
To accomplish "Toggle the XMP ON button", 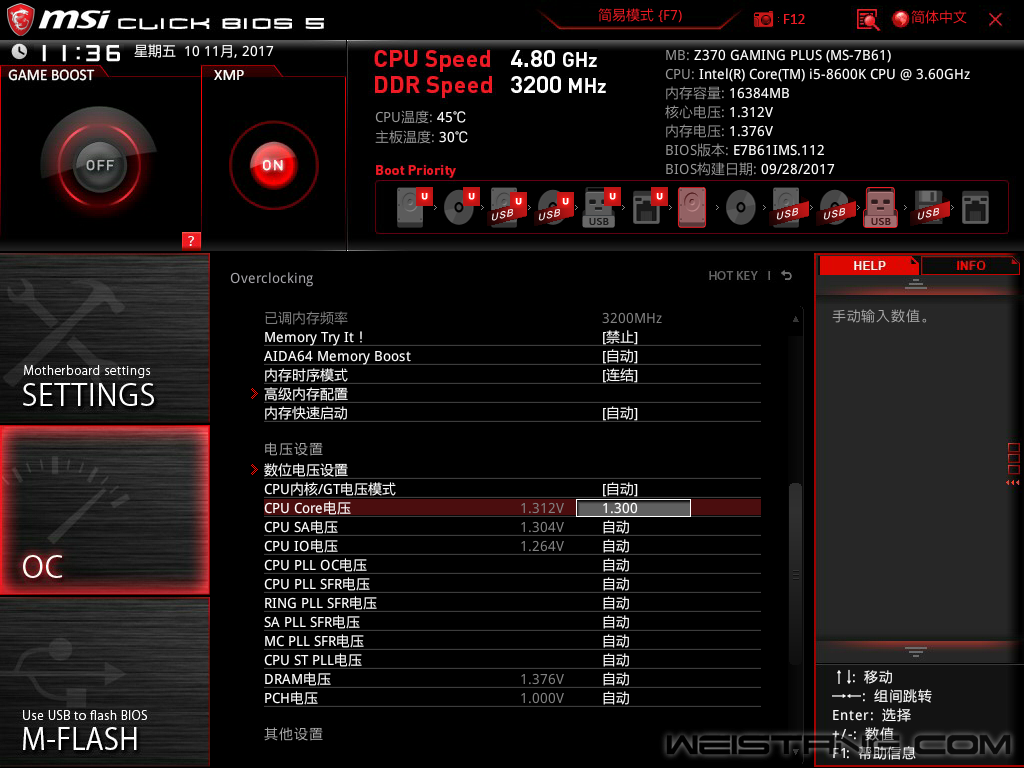I will [x=273, y=165].
